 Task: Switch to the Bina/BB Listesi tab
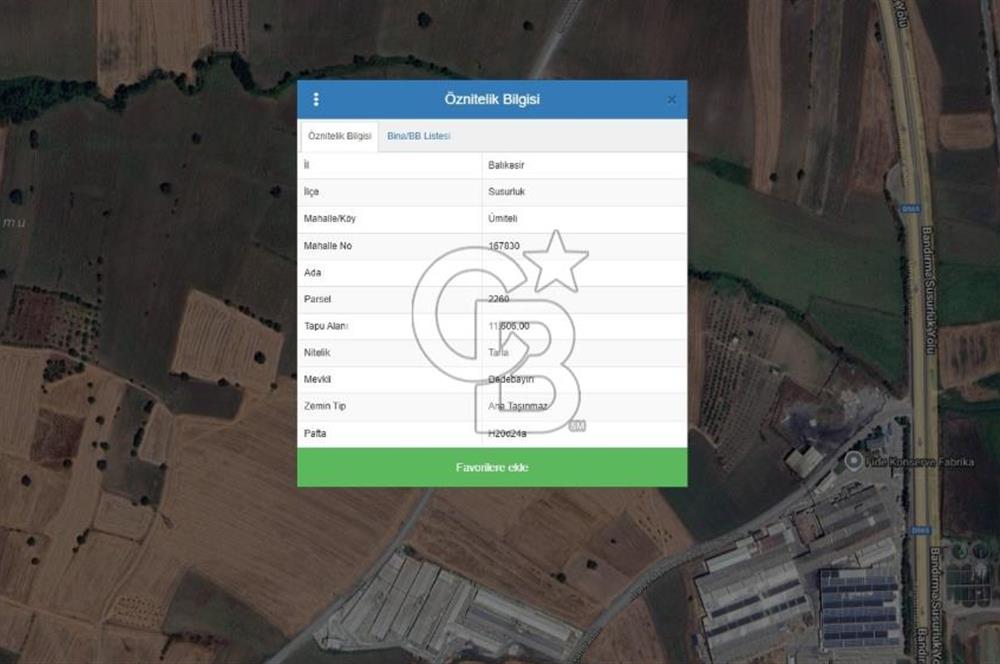418,136
